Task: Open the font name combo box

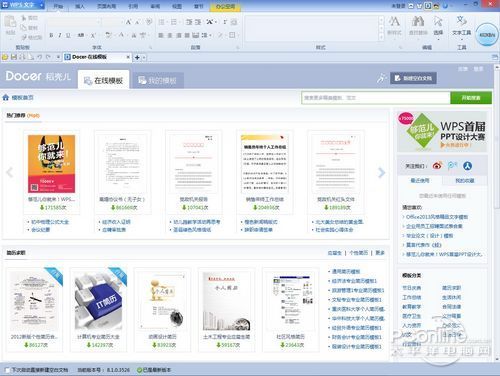Action: (x=75, y=22)
